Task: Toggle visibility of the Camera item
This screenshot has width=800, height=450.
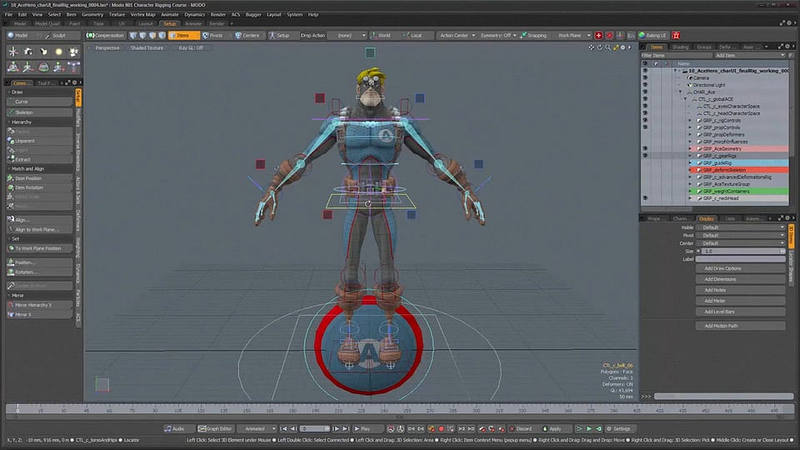Action: click(645, 78)
